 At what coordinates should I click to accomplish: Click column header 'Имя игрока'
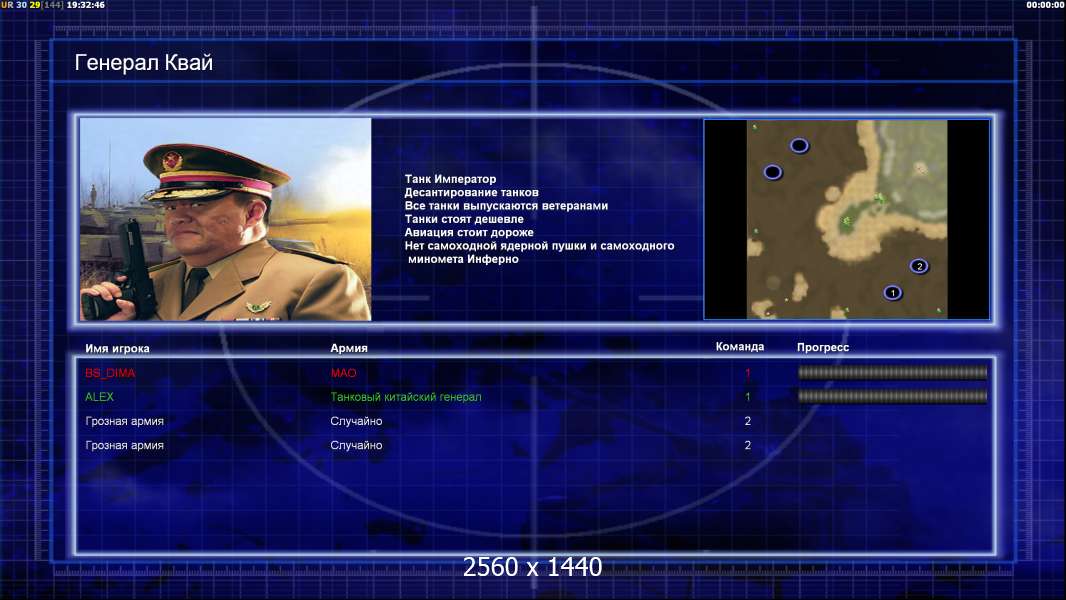click(x=117, y=349)
